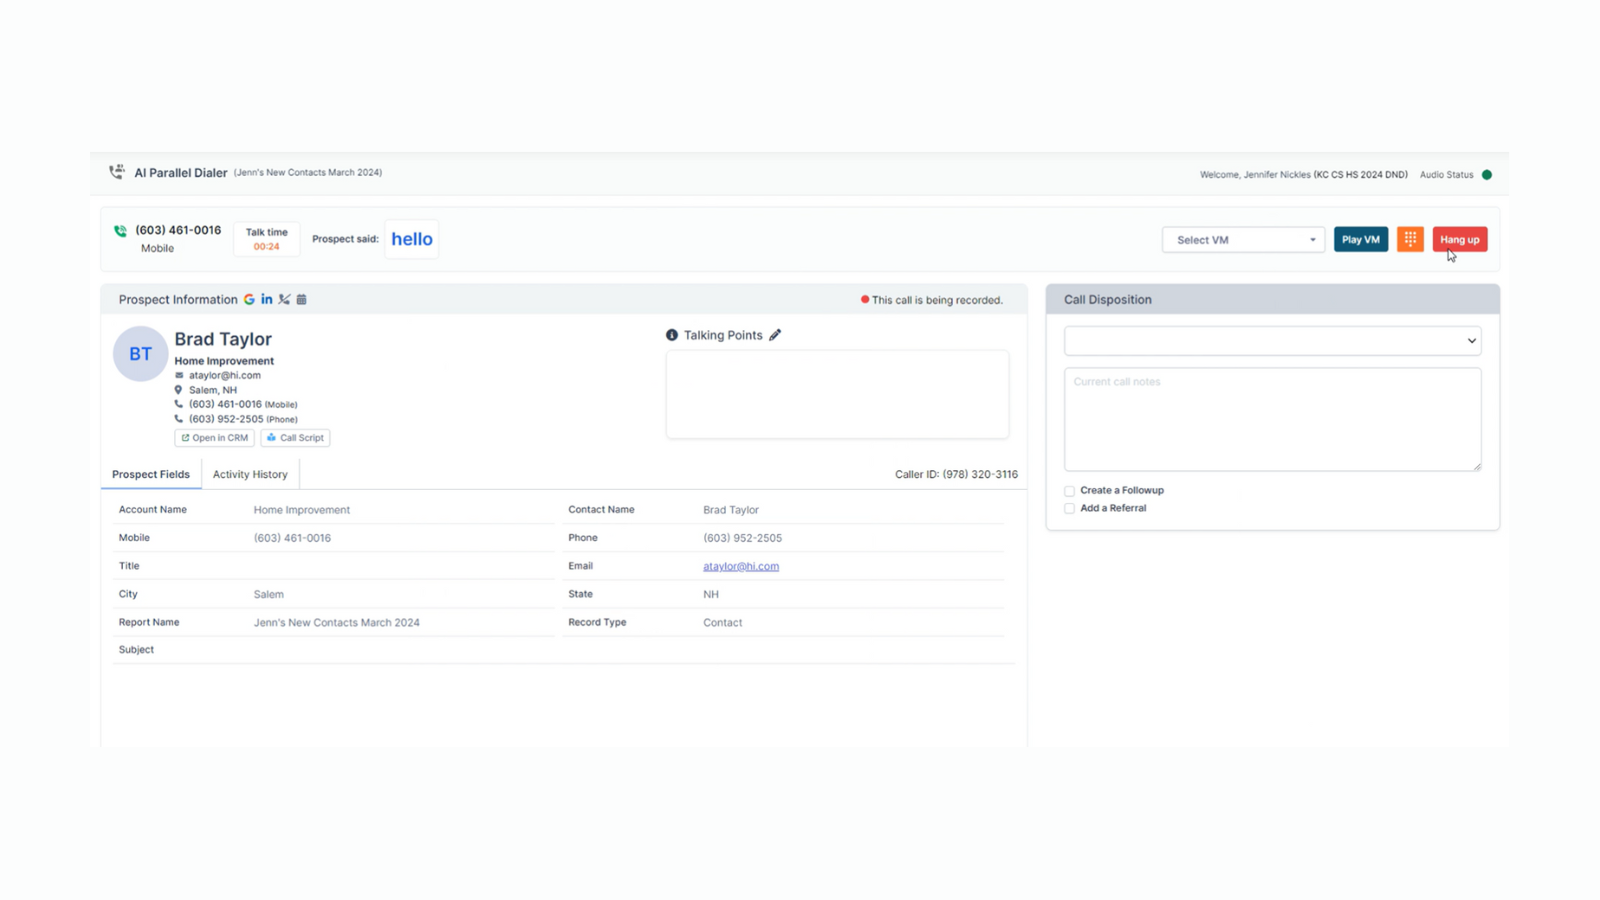
Task: Click the BT avatar thumbnail
Action: point(140,354)
